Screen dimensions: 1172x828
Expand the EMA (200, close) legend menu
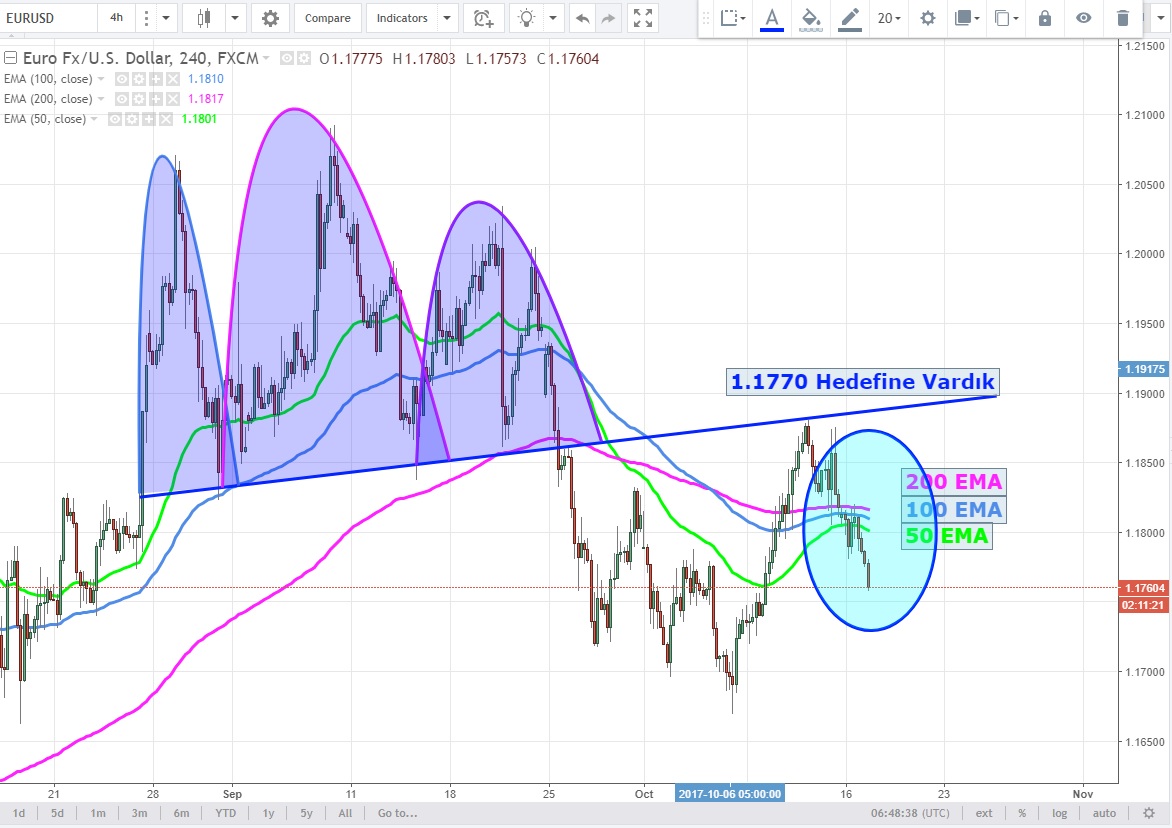(98, 99)
